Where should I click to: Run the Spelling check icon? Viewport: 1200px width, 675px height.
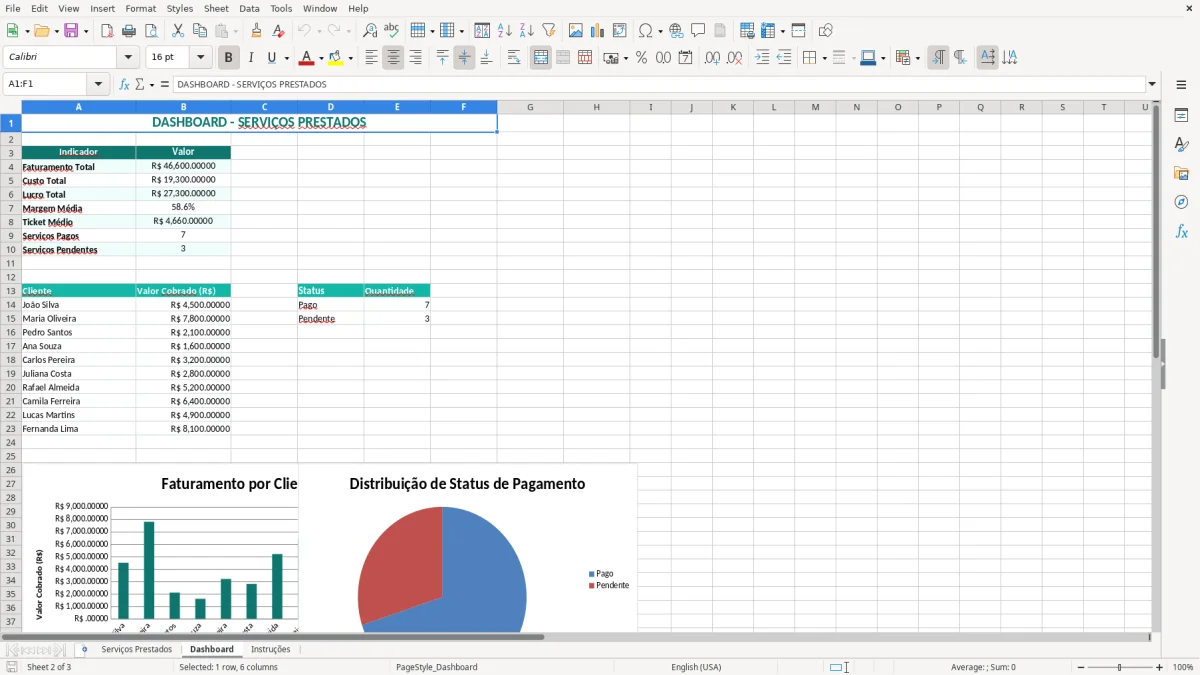tap(391, 31)
